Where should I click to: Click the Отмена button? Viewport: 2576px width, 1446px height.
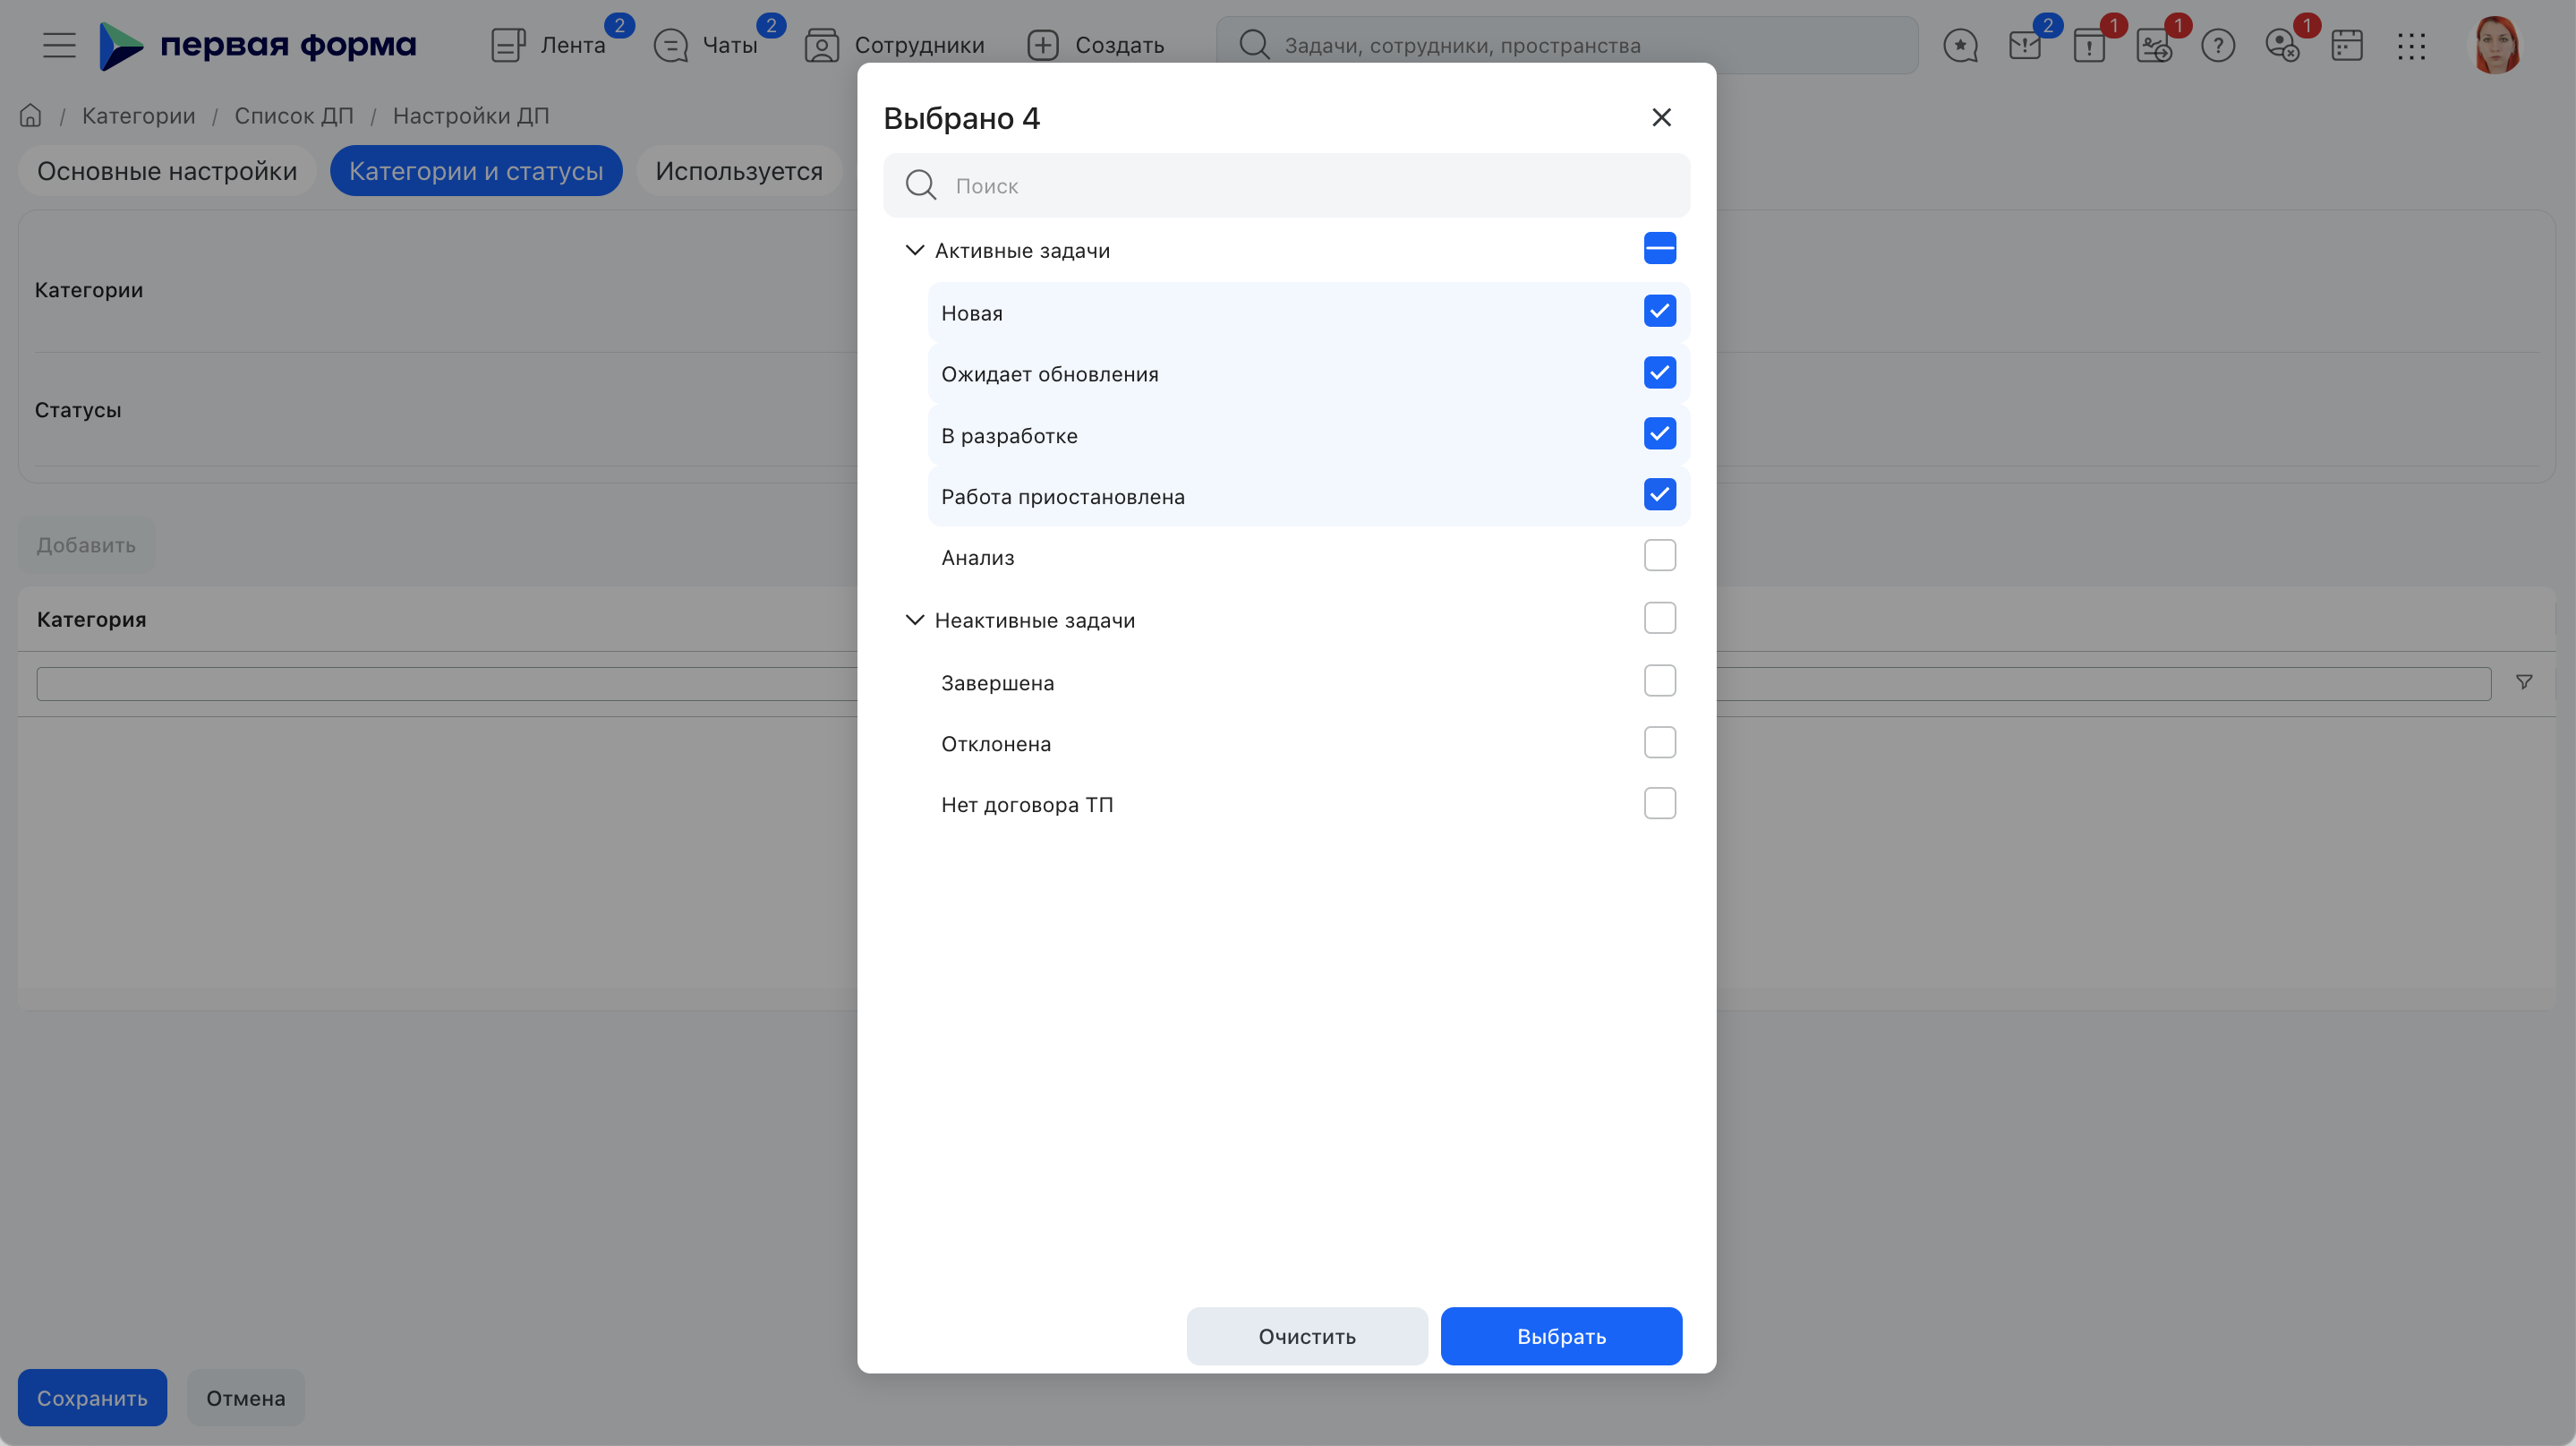tap(246, 1398)
